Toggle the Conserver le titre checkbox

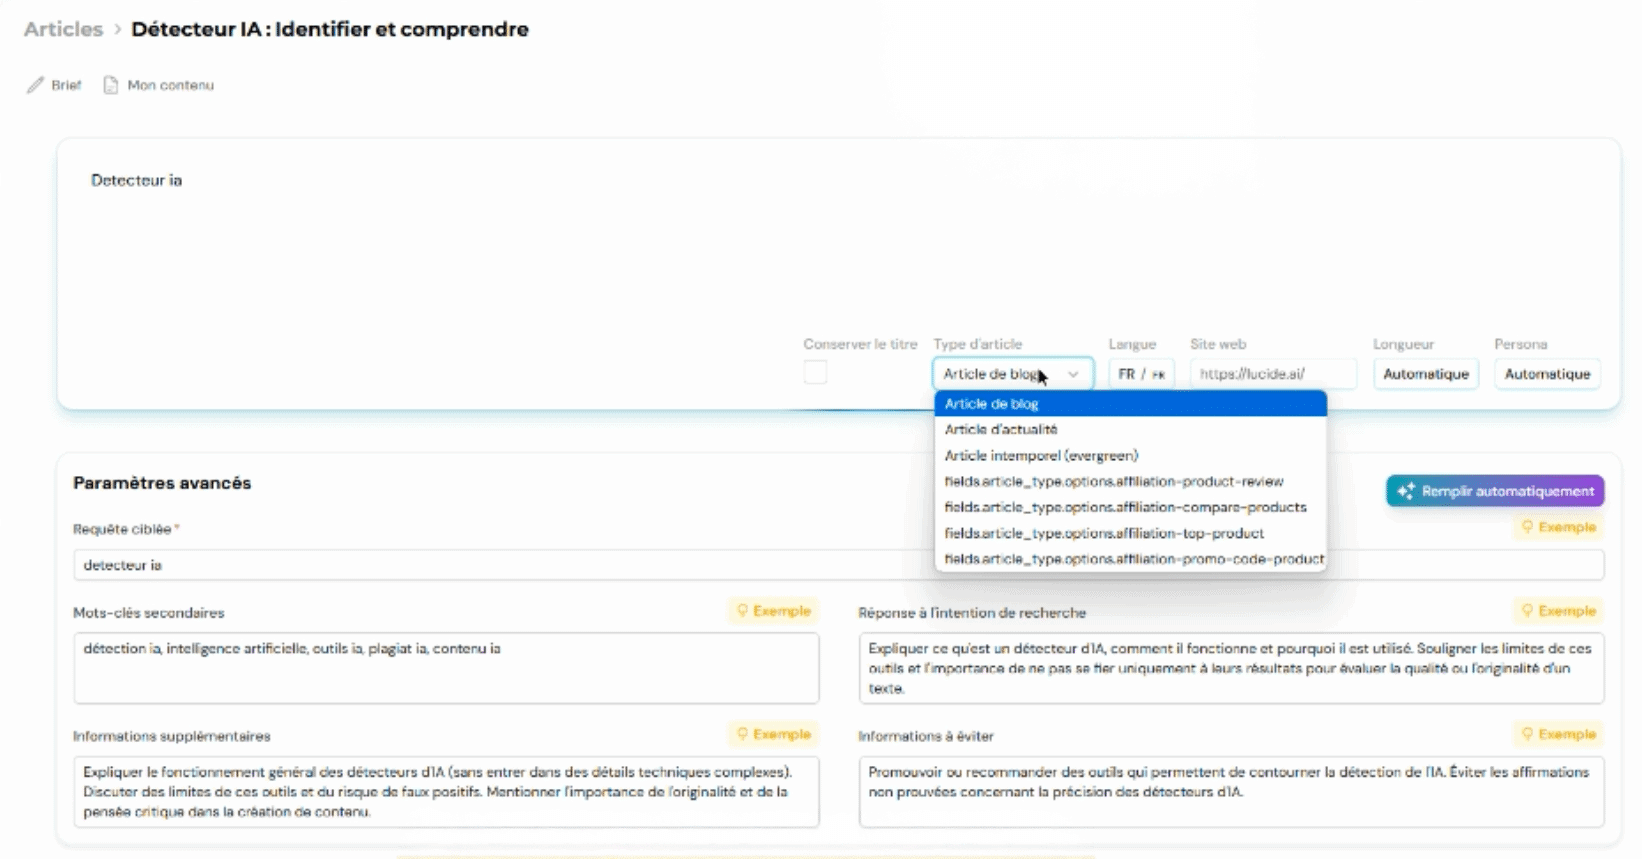tap(815, 372)
